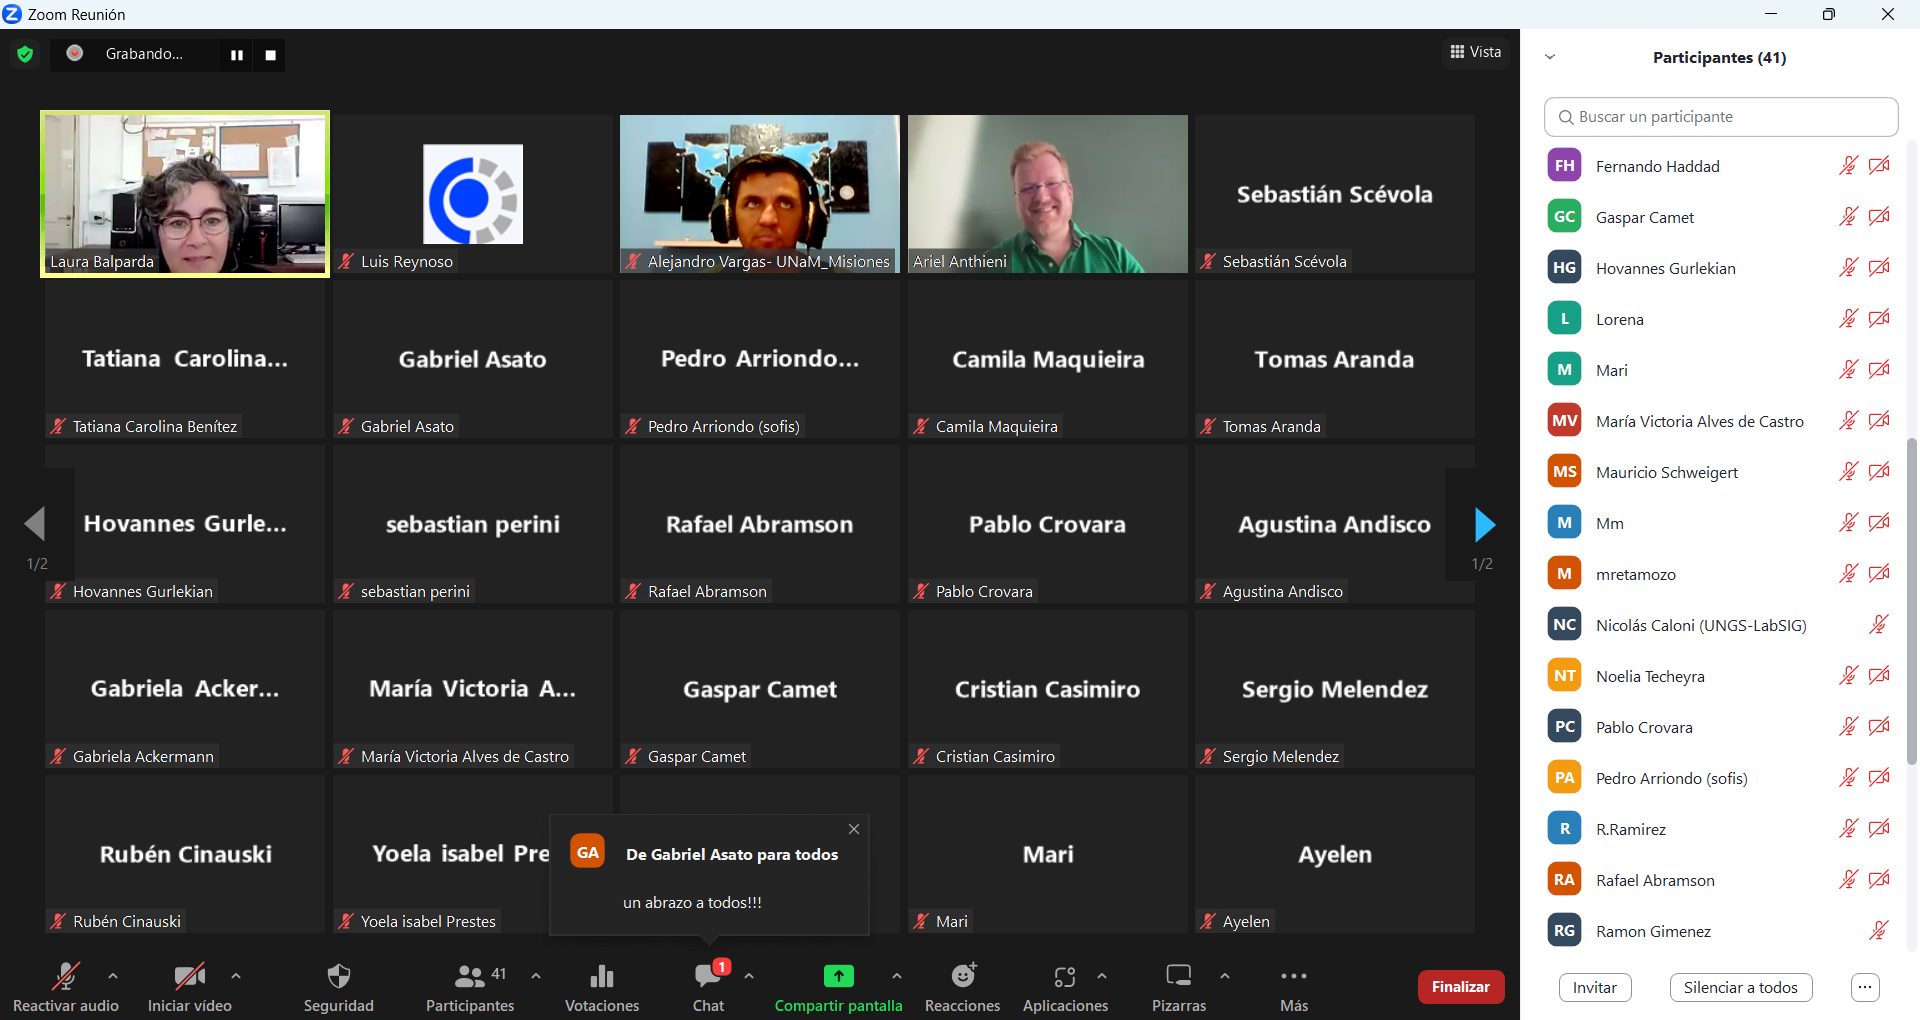Toggle Fernando Haddad's muted microphone icon
Viewport: 1920px width, 1020px height.
1848,166
